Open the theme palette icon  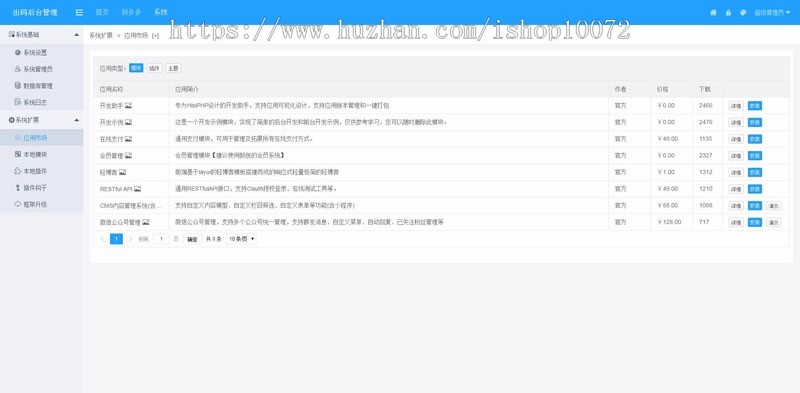coord(743,12)
